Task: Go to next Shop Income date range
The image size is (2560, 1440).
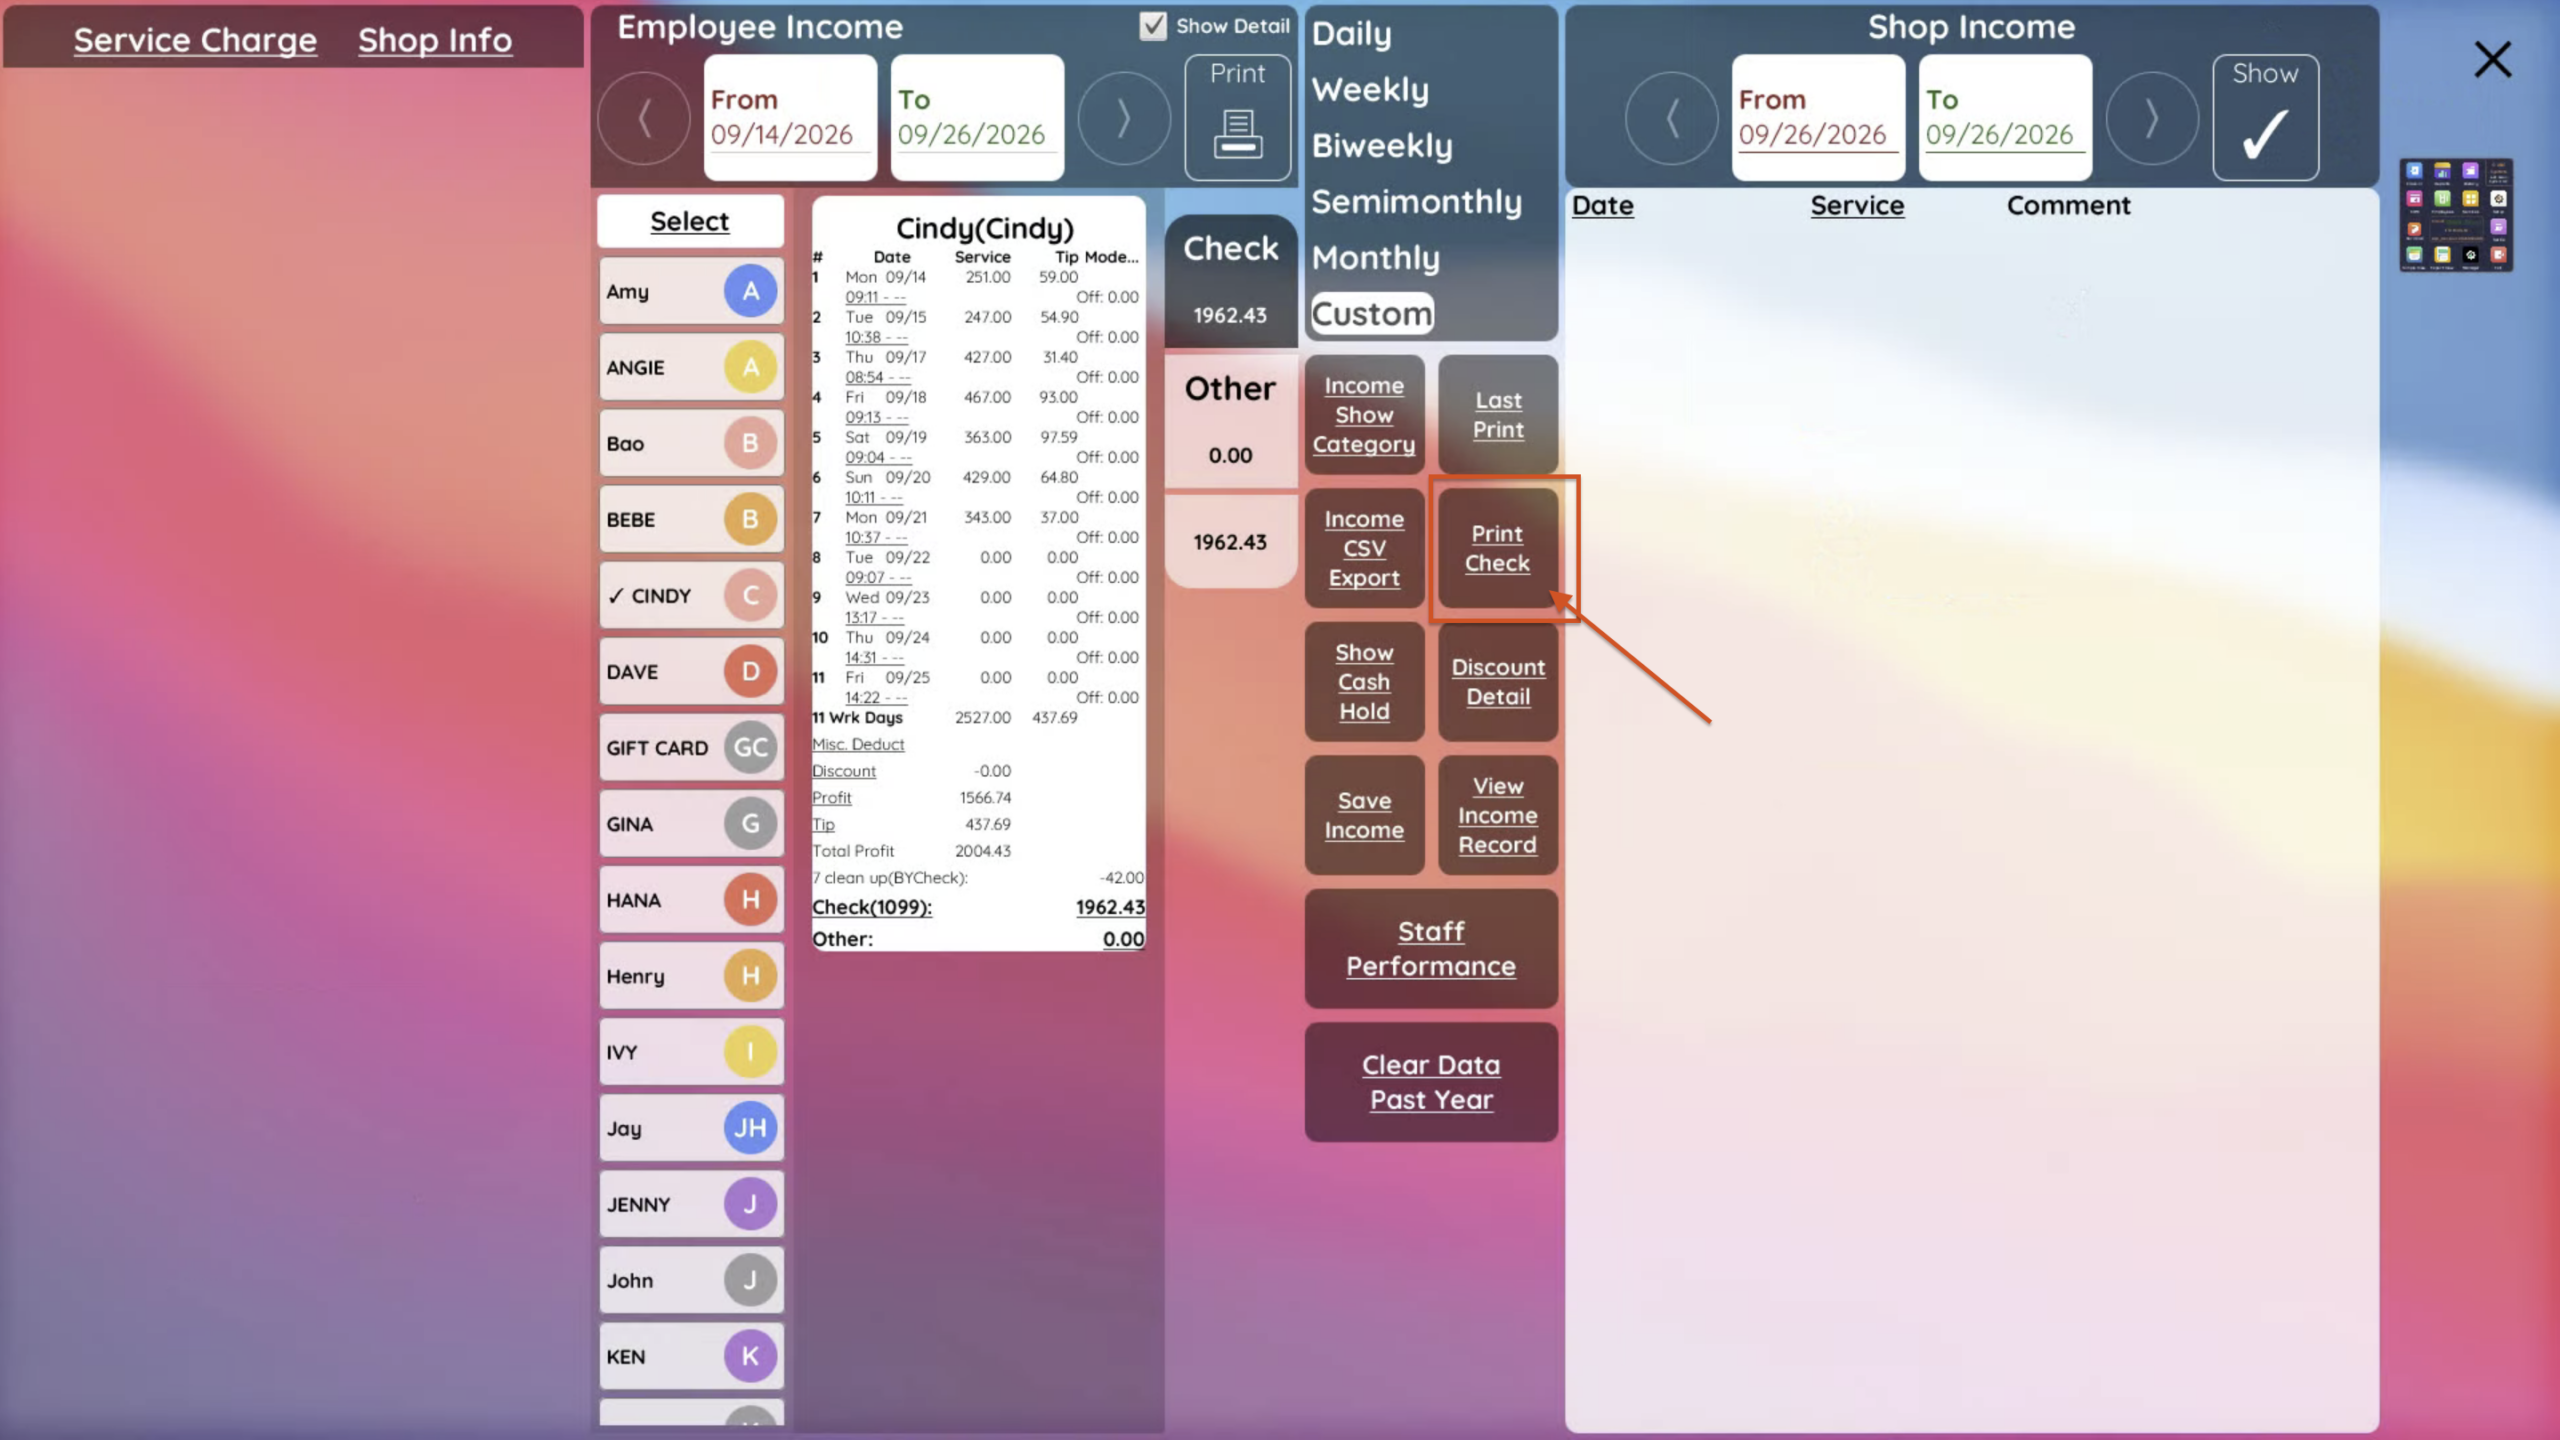Action: (2152, 119)
